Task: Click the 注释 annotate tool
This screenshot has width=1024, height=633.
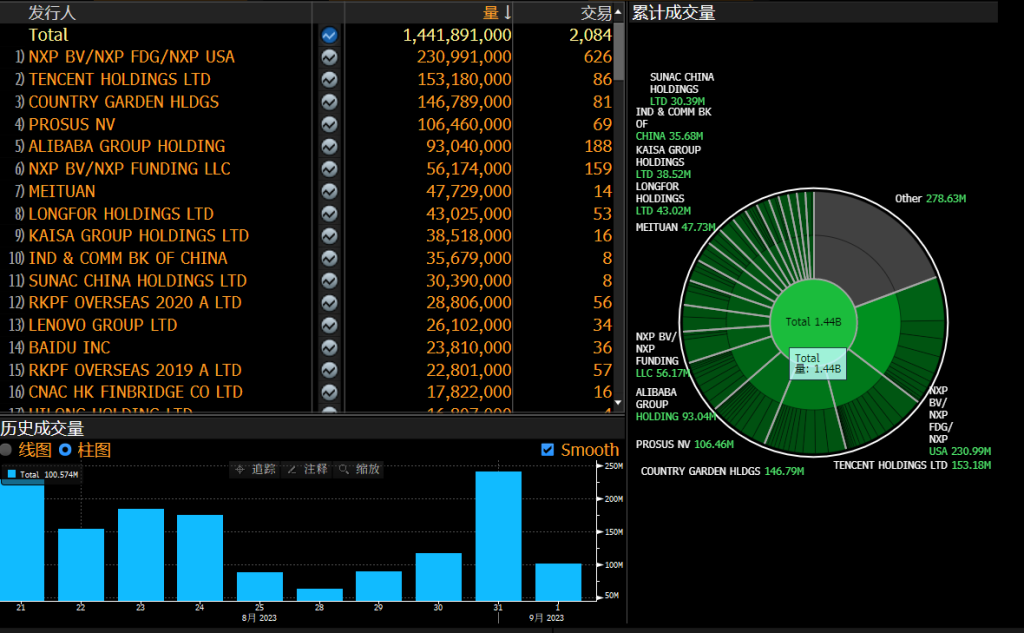Action: (x=307, y=469)
